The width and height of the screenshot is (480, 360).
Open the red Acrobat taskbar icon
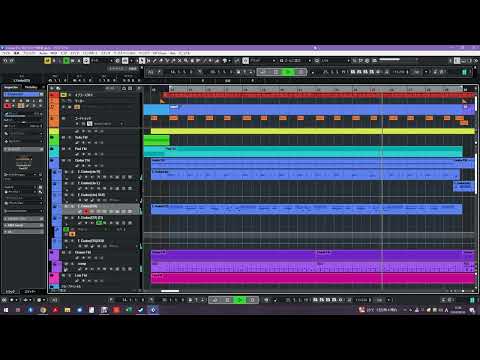pyautogui.click(x=55, y=310)
